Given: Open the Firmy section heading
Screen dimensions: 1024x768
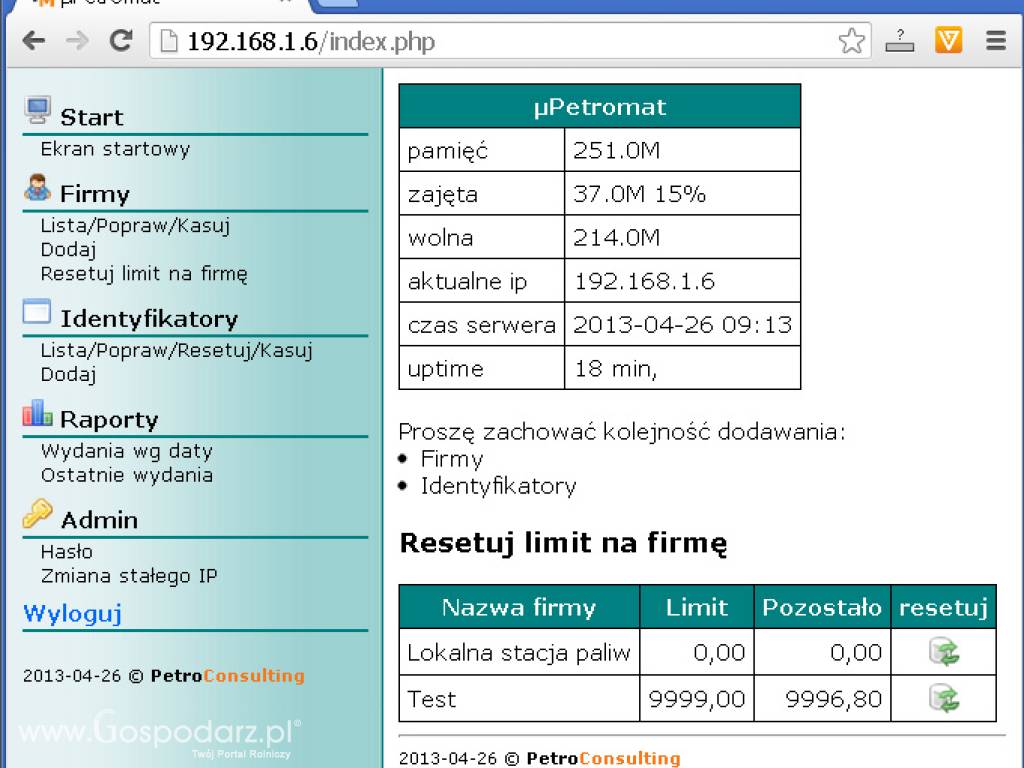Looking at the screenshot, I should [x=95, y=194].
